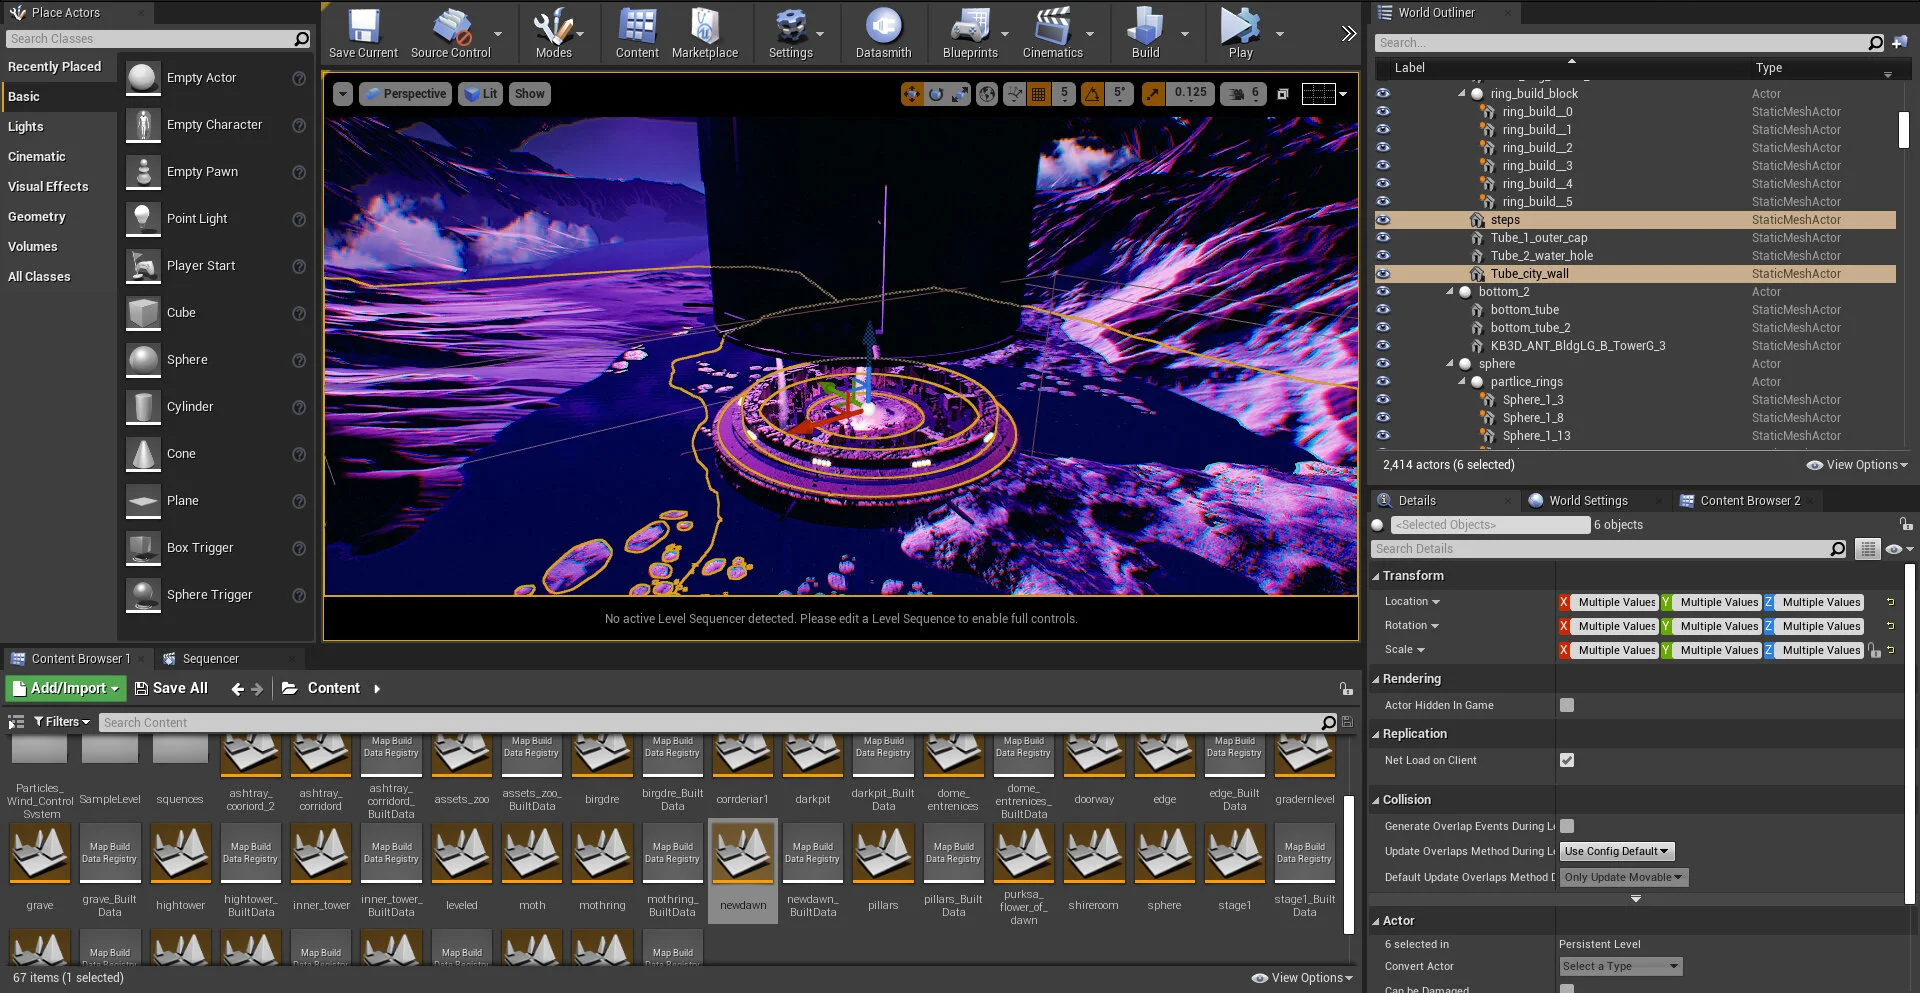Hide the steps actor with eye icon

tap(1383, 220)
